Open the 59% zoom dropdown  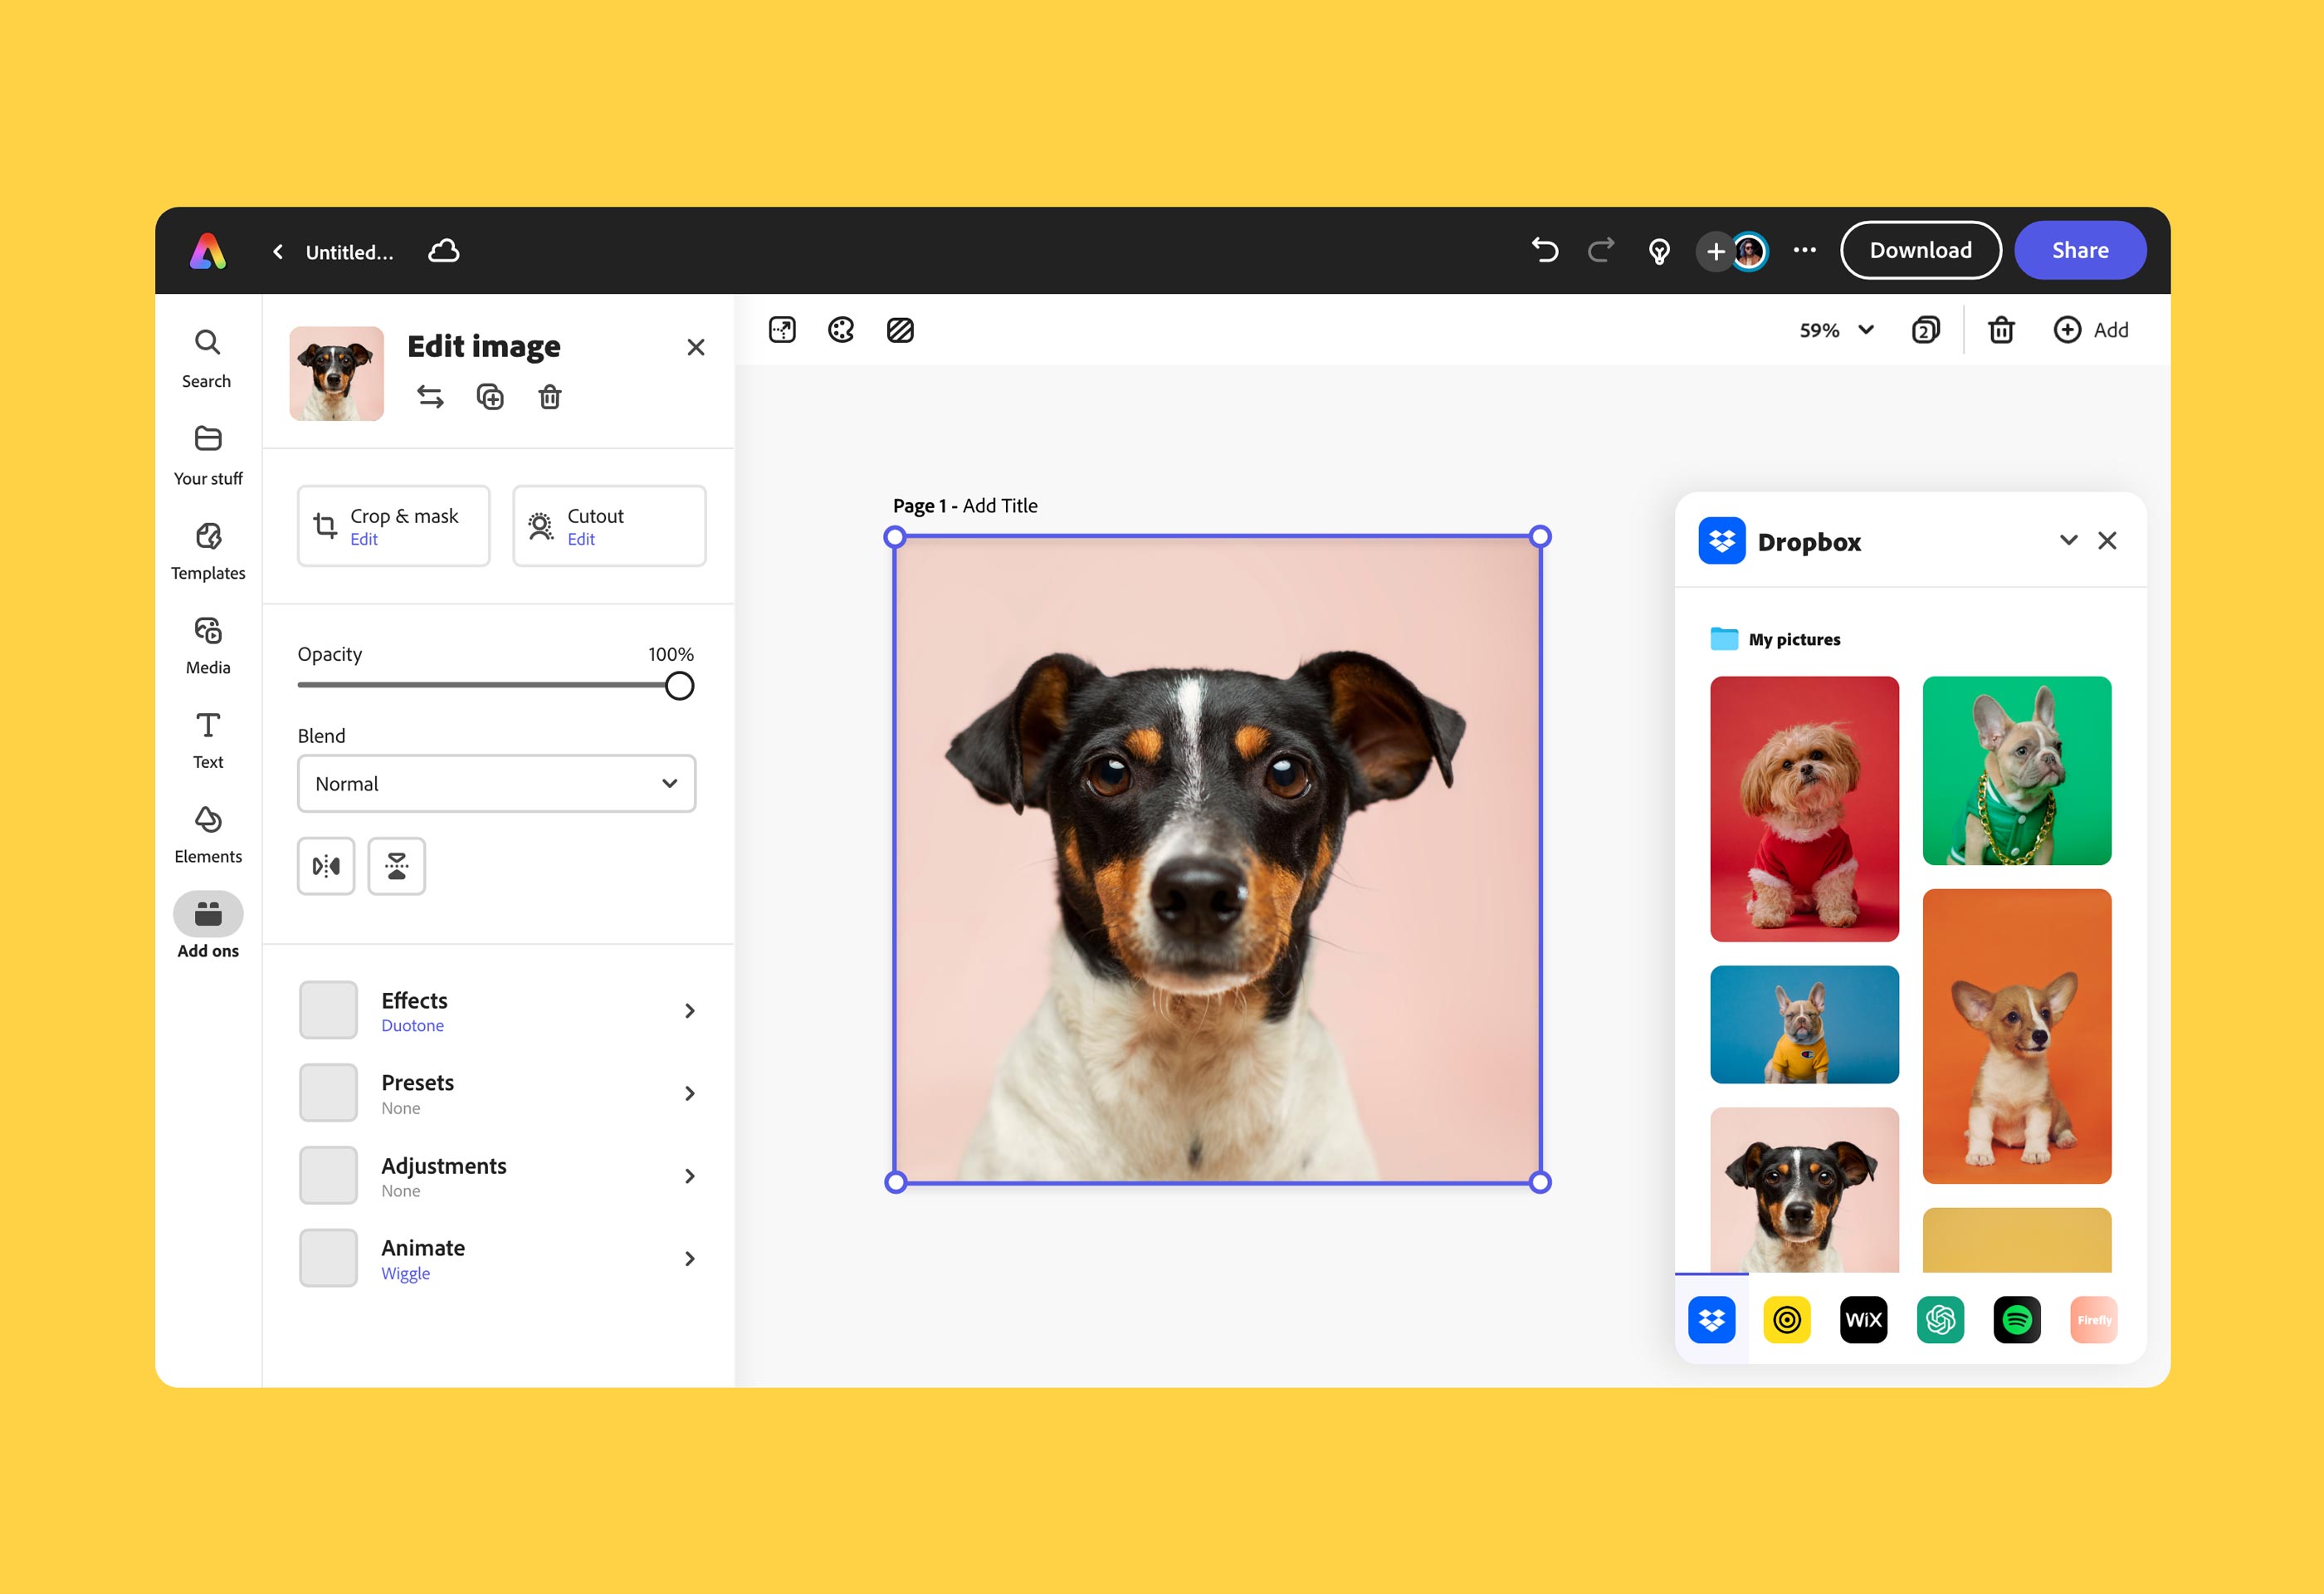click(x=1836, y=330)
